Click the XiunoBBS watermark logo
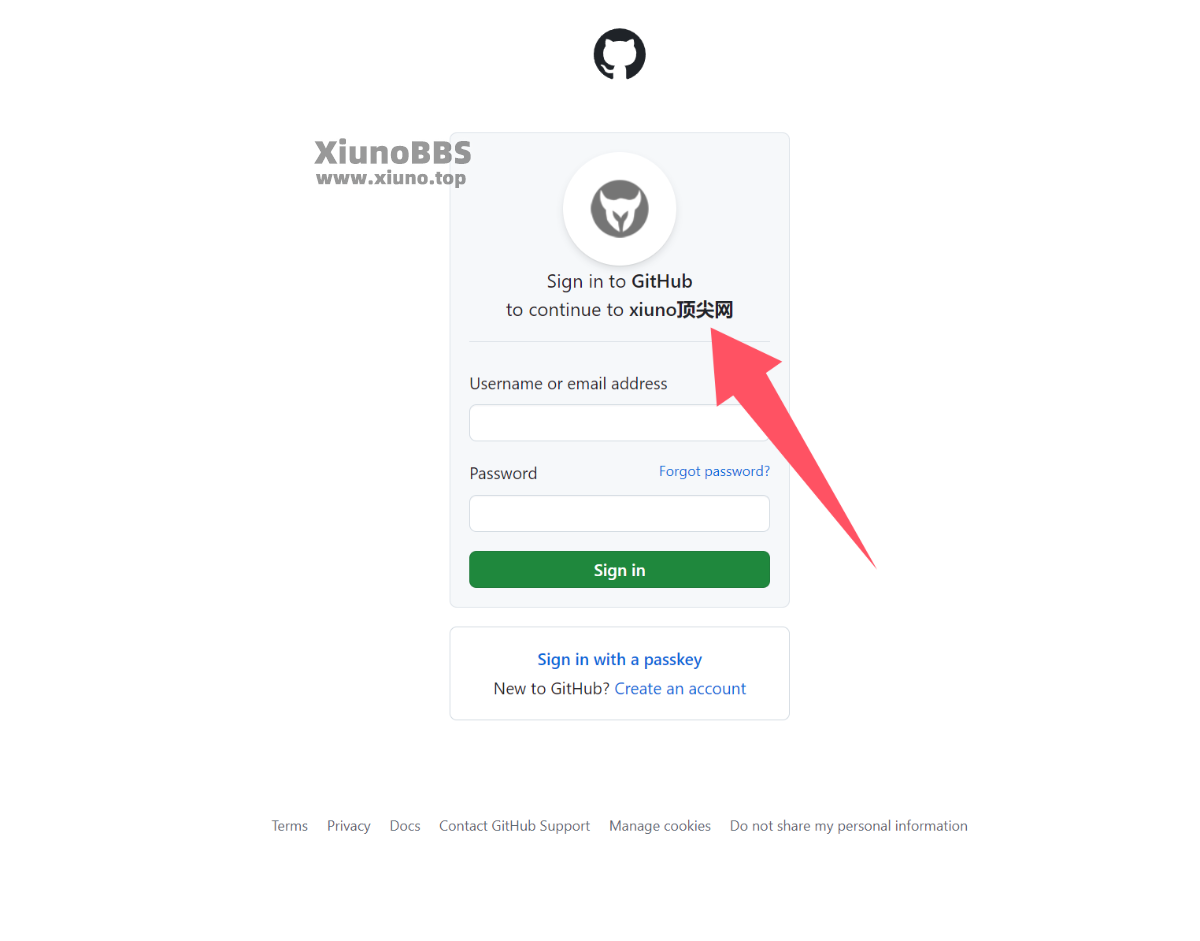This screenshot has width=1200, height=941. [x=392, y=152]
